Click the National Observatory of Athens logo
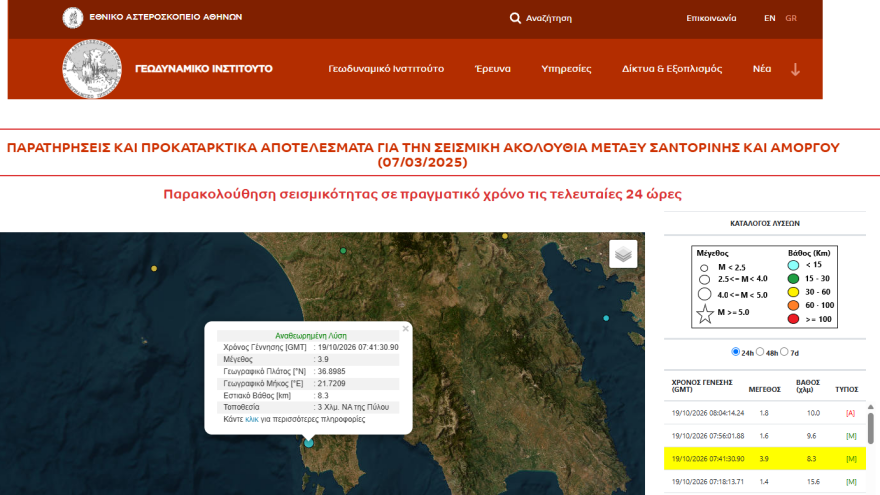Screen dimensions: 880x495 72,18
